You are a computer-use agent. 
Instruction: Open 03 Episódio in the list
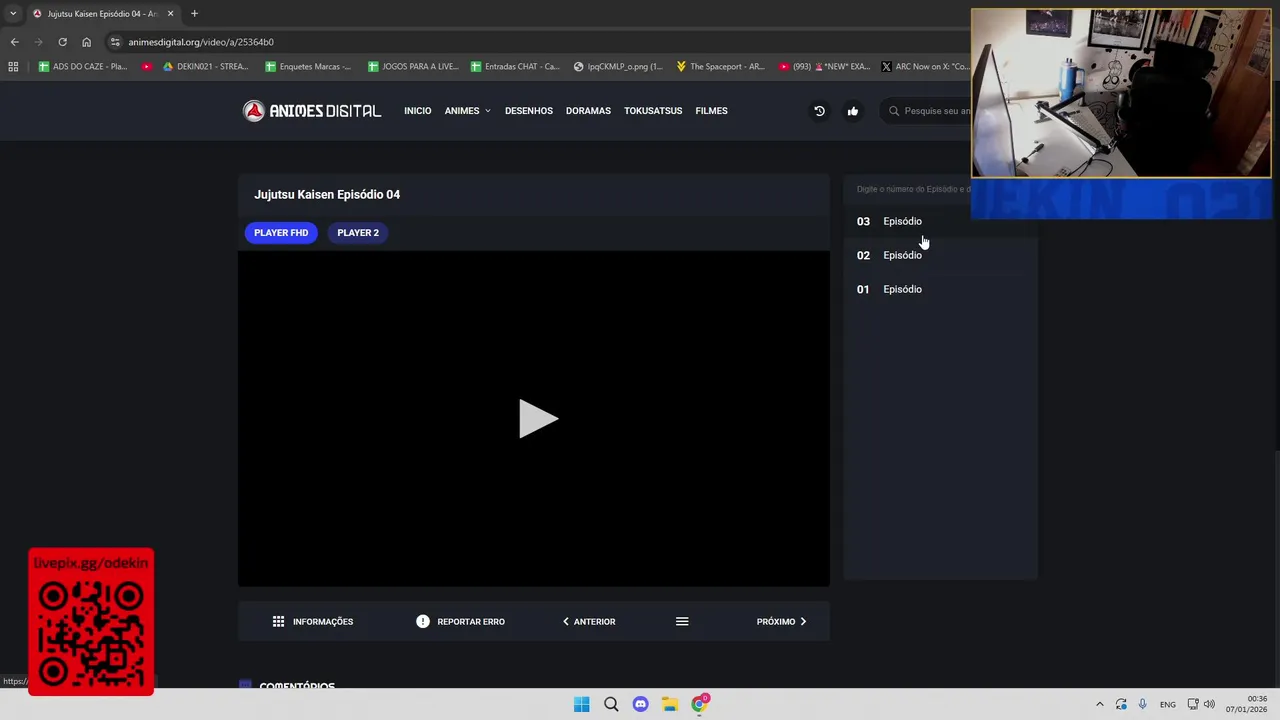coord(940,221)
